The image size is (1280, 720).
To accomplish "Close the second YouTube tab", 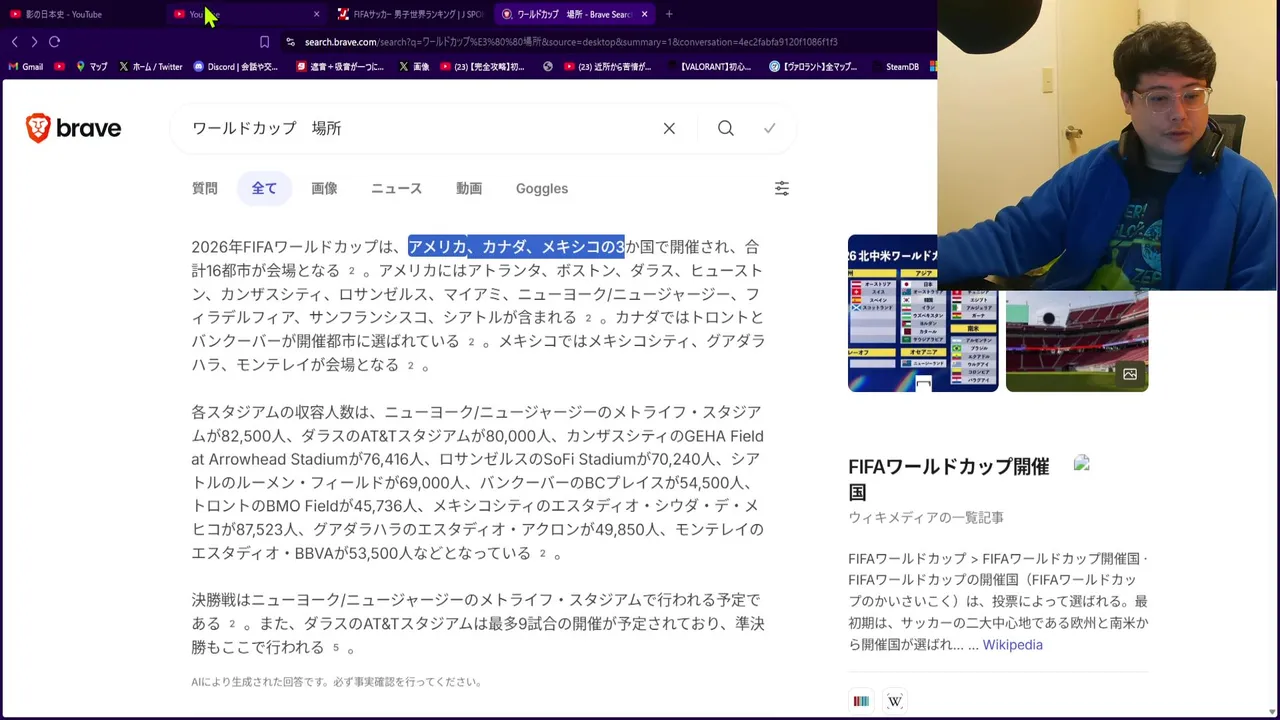I will 316,14.
